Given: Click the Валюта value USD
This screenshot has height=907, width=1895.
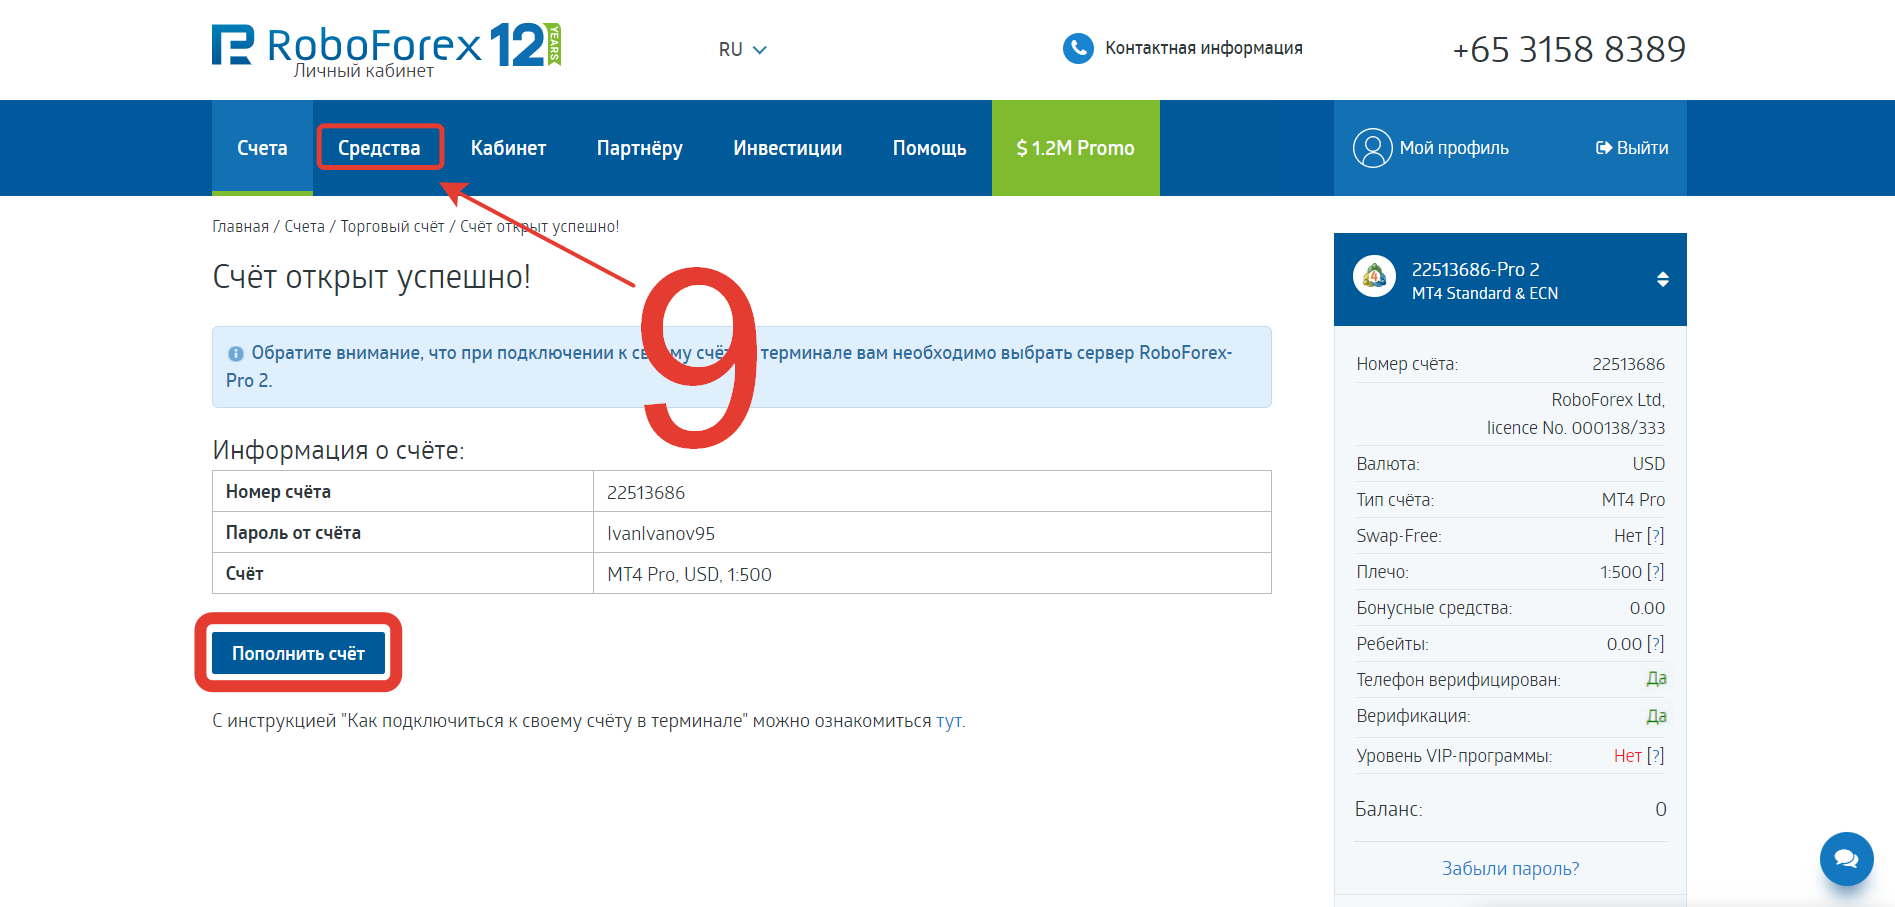Looking at the screenshot, I should pyautogui.click(x=1649, y=464).
